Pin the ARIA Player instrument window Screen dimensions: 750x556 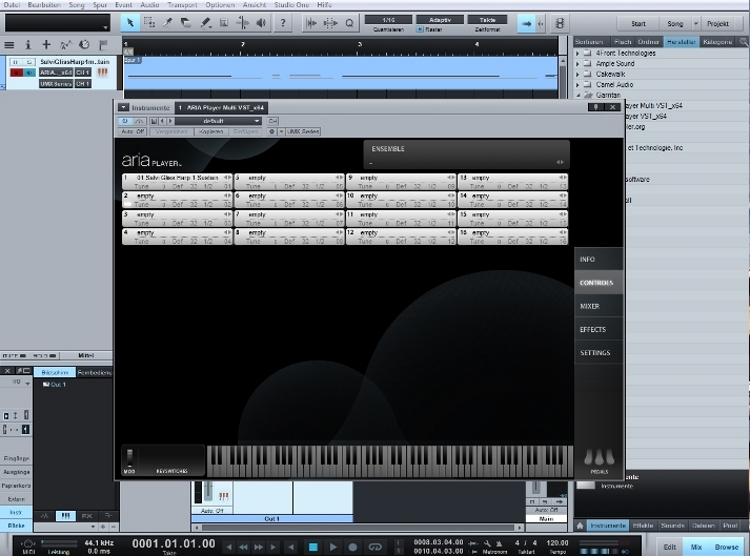click(596, 107)
